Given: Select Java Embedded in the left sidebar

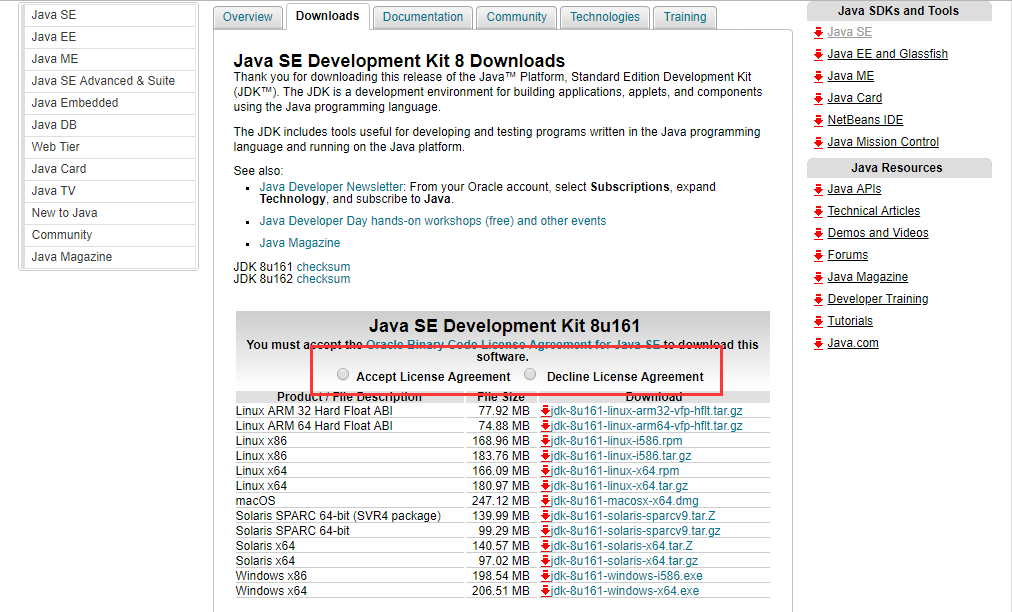Looking at the screenshot, I should [x=110, y=103].
